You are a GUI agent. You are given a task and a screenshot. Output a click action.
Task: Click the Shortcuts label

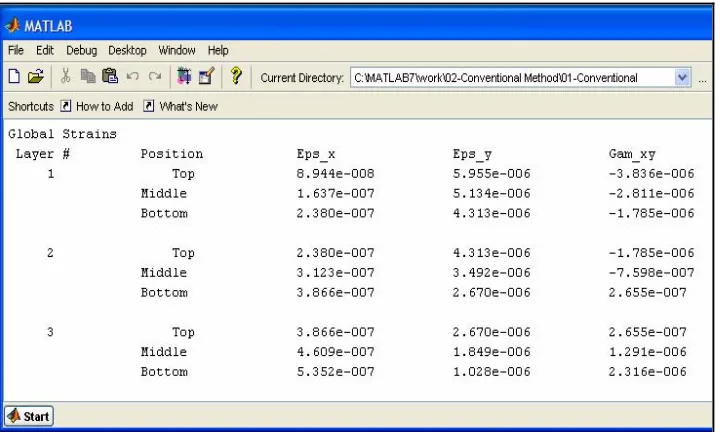[x=31, y=107]
